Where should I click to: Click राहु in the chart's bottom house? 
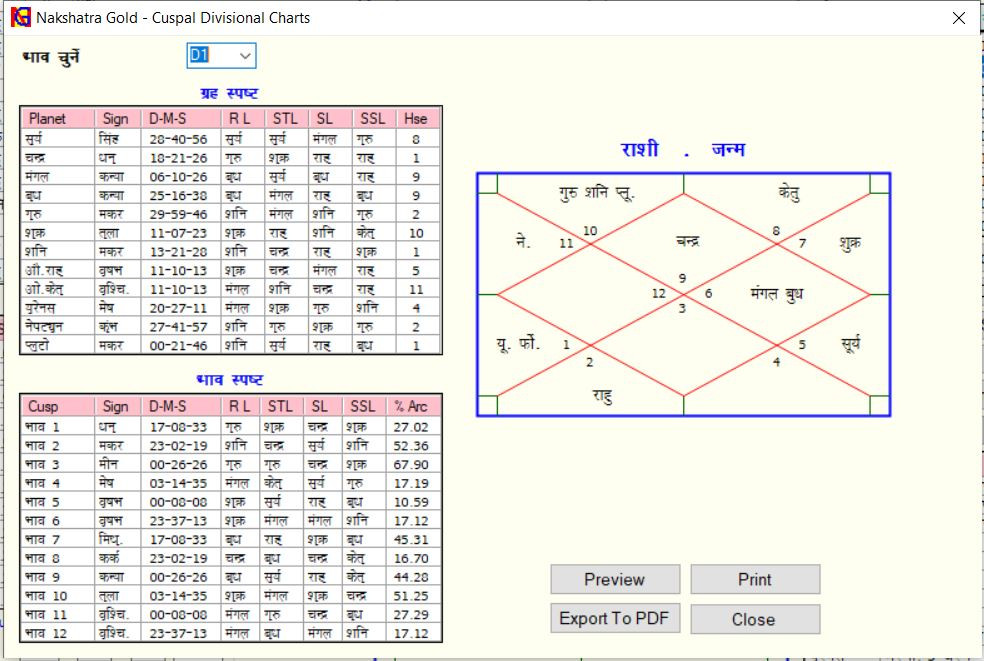coord(600,395)
